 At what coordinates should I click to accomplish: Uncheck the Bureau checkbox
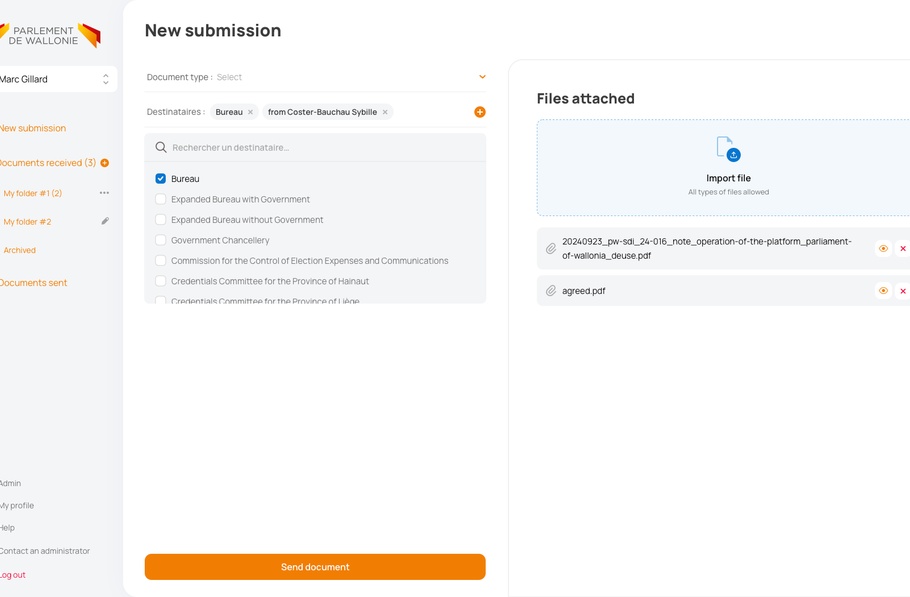(160, 179)
